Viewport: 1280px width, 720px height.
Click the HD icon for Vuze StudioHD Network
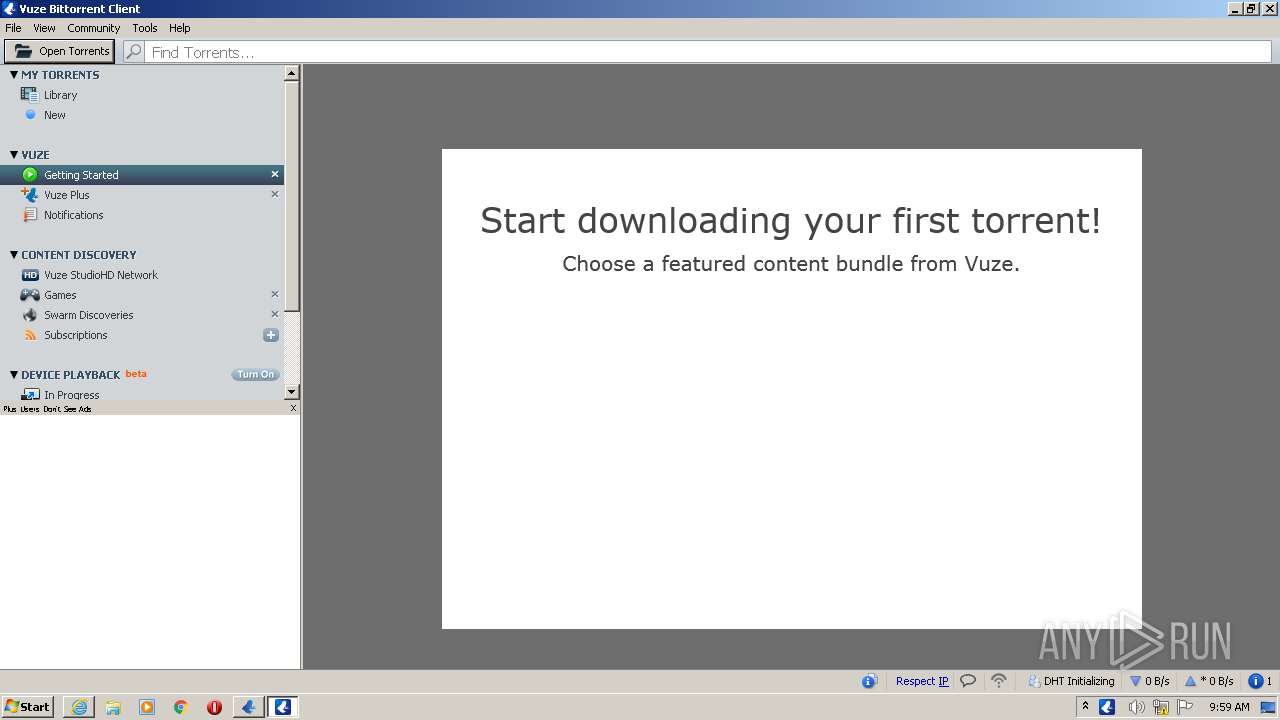pyautogui.click(x=30, y=275)
